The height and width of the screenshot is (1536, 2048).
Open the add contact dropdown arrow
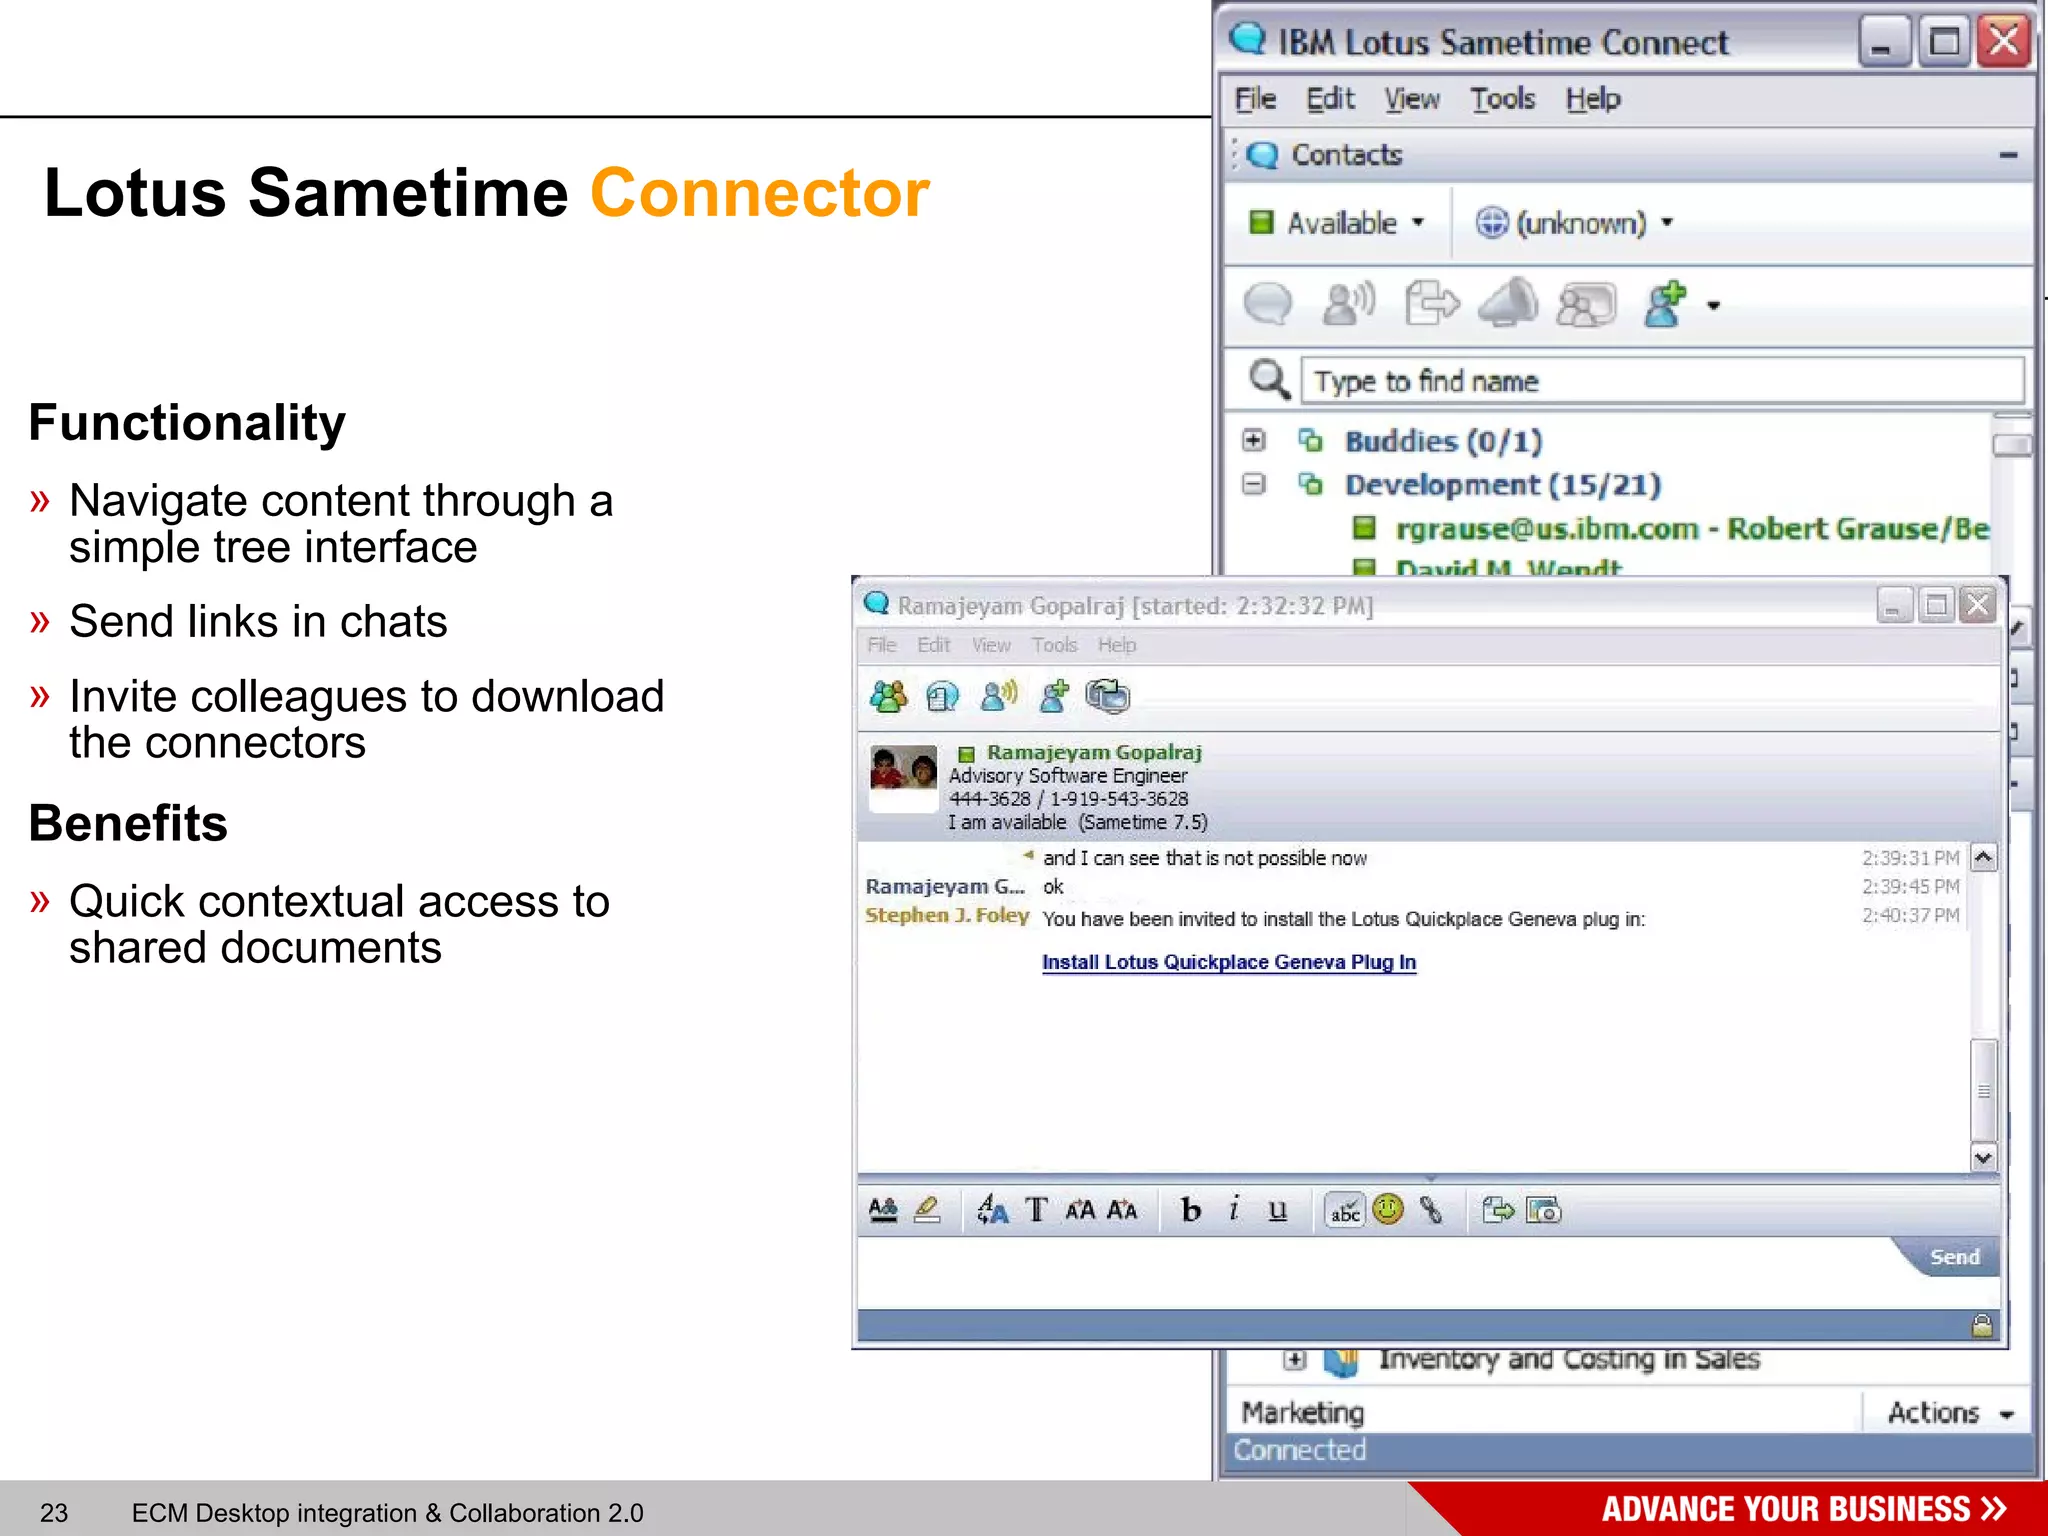point(1713,306)
